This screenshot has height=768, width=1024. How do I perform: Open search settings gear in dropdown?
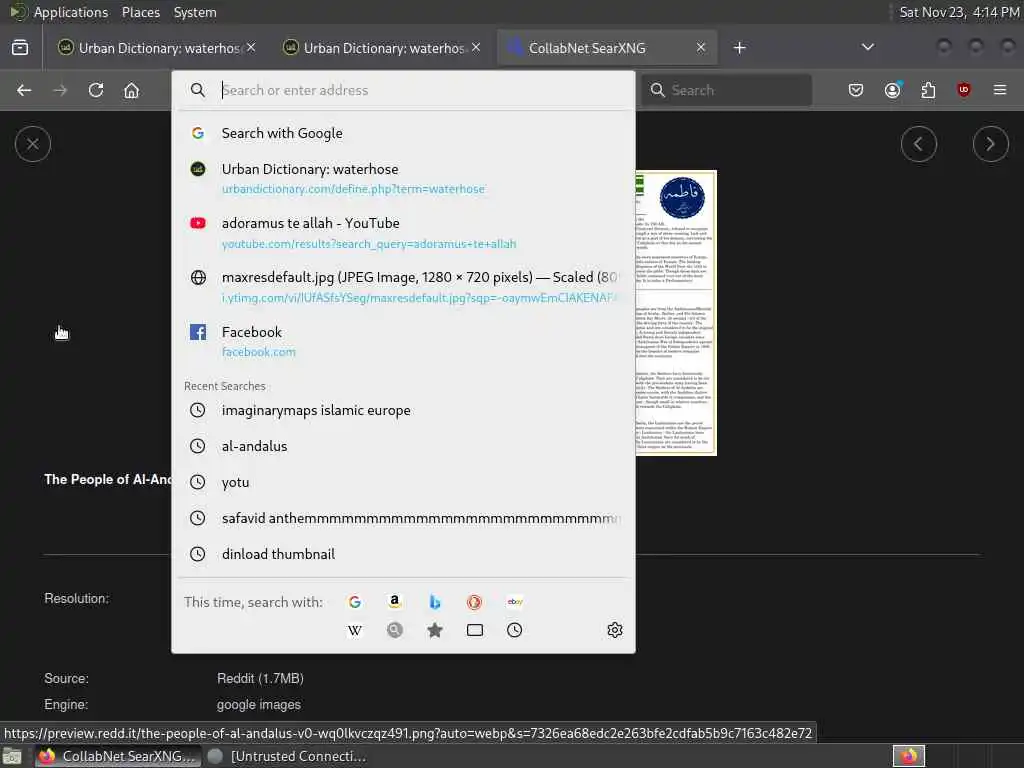[x=615, y=630]
